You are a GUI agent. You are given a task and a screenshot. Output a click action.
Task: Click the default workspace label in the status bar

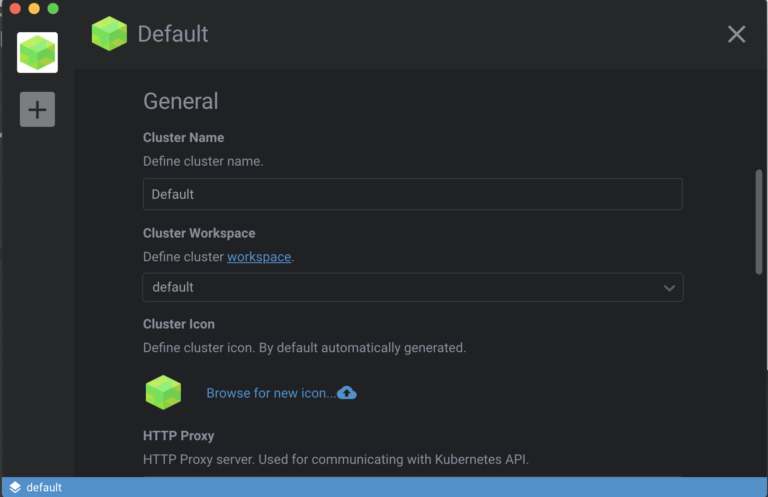pyautogui.click(x=44, y=487)
